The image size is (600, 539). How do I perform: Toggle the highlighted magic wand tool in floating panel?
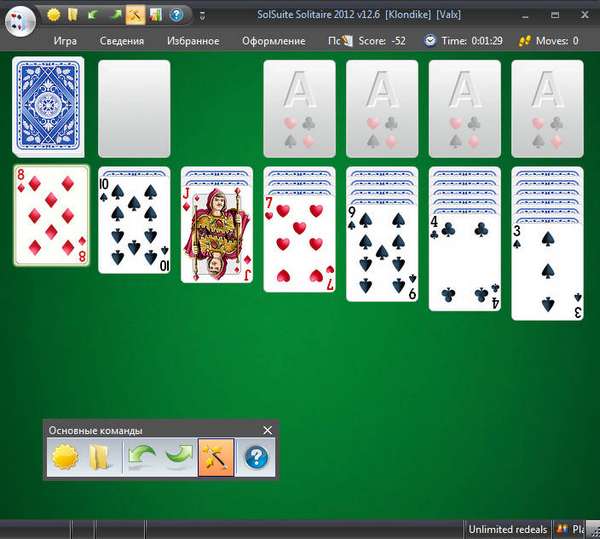point(216,458)
